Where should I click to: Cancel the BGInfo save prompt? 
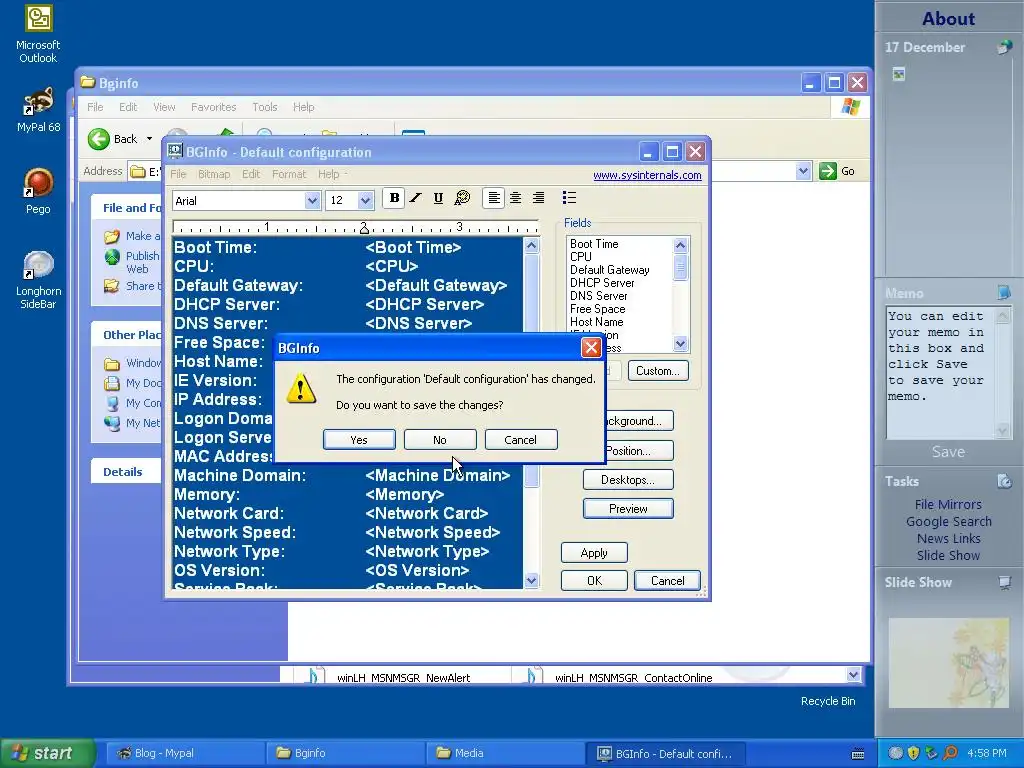point(520,440)
